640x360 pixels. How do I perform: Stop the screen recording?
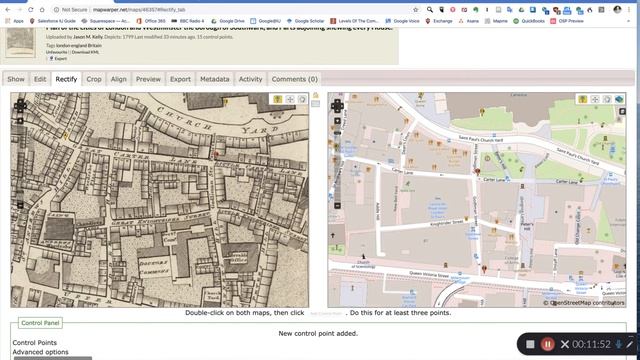tap(530, 344)
